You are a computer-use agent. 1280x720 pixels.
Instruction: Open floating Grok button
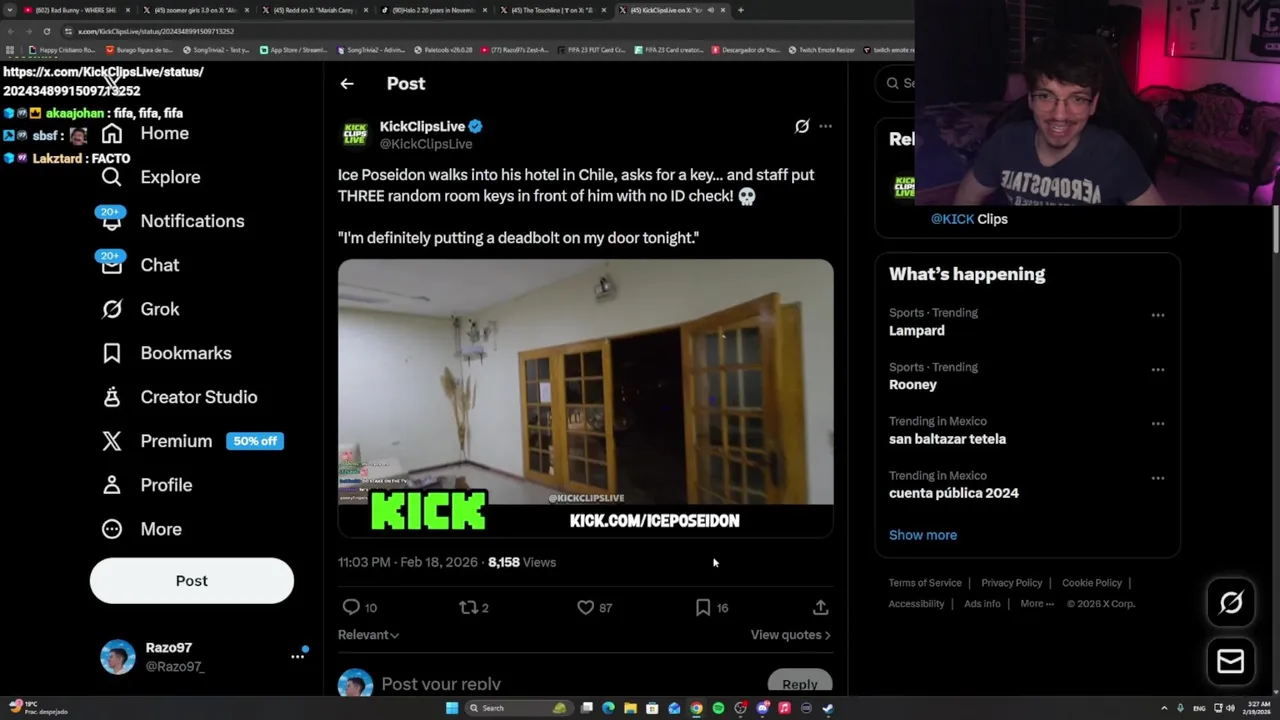[1231, 602]
